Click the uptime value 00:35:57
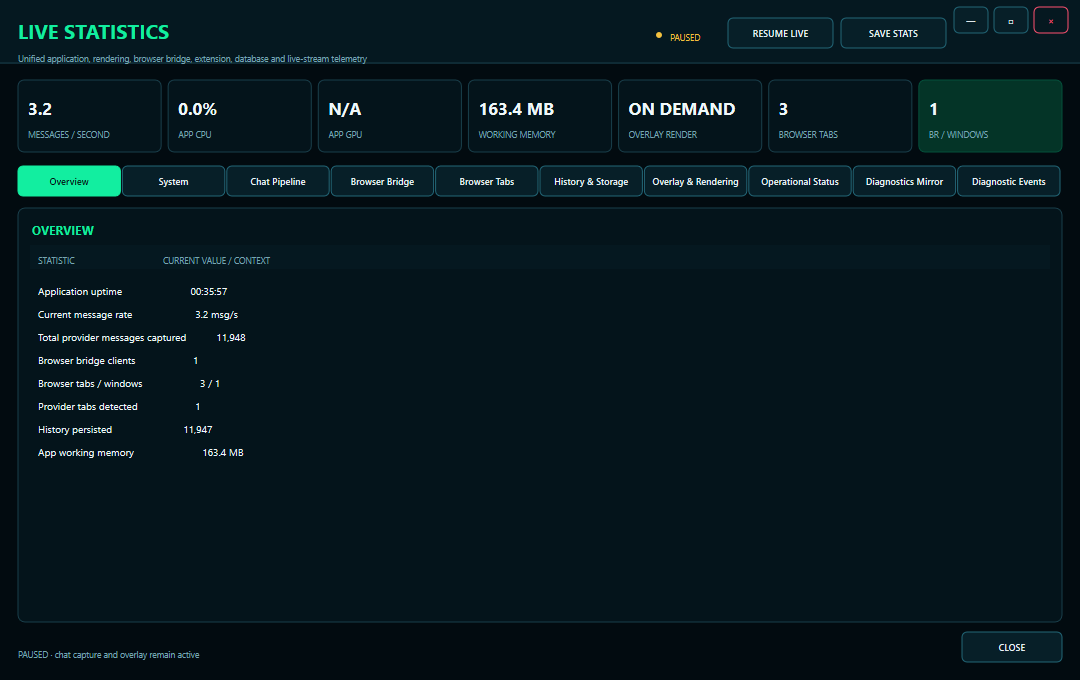The height and width of the screenshot is (680, 1080). pos(209,291)
